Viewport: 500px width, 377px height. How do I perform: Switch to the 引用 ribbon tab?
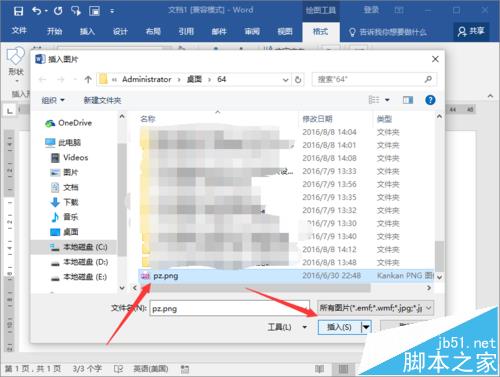pyautogui.click(x=186, y=31)
